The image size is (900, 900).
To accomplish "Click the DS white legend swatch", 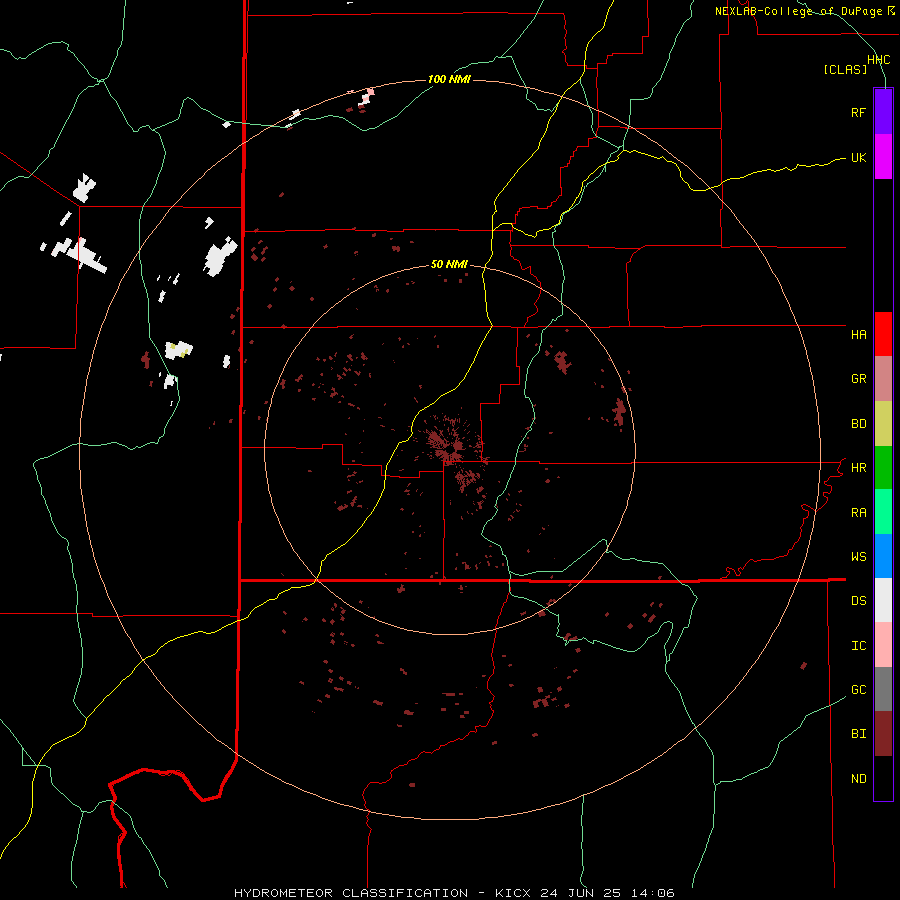I will 883,600.
